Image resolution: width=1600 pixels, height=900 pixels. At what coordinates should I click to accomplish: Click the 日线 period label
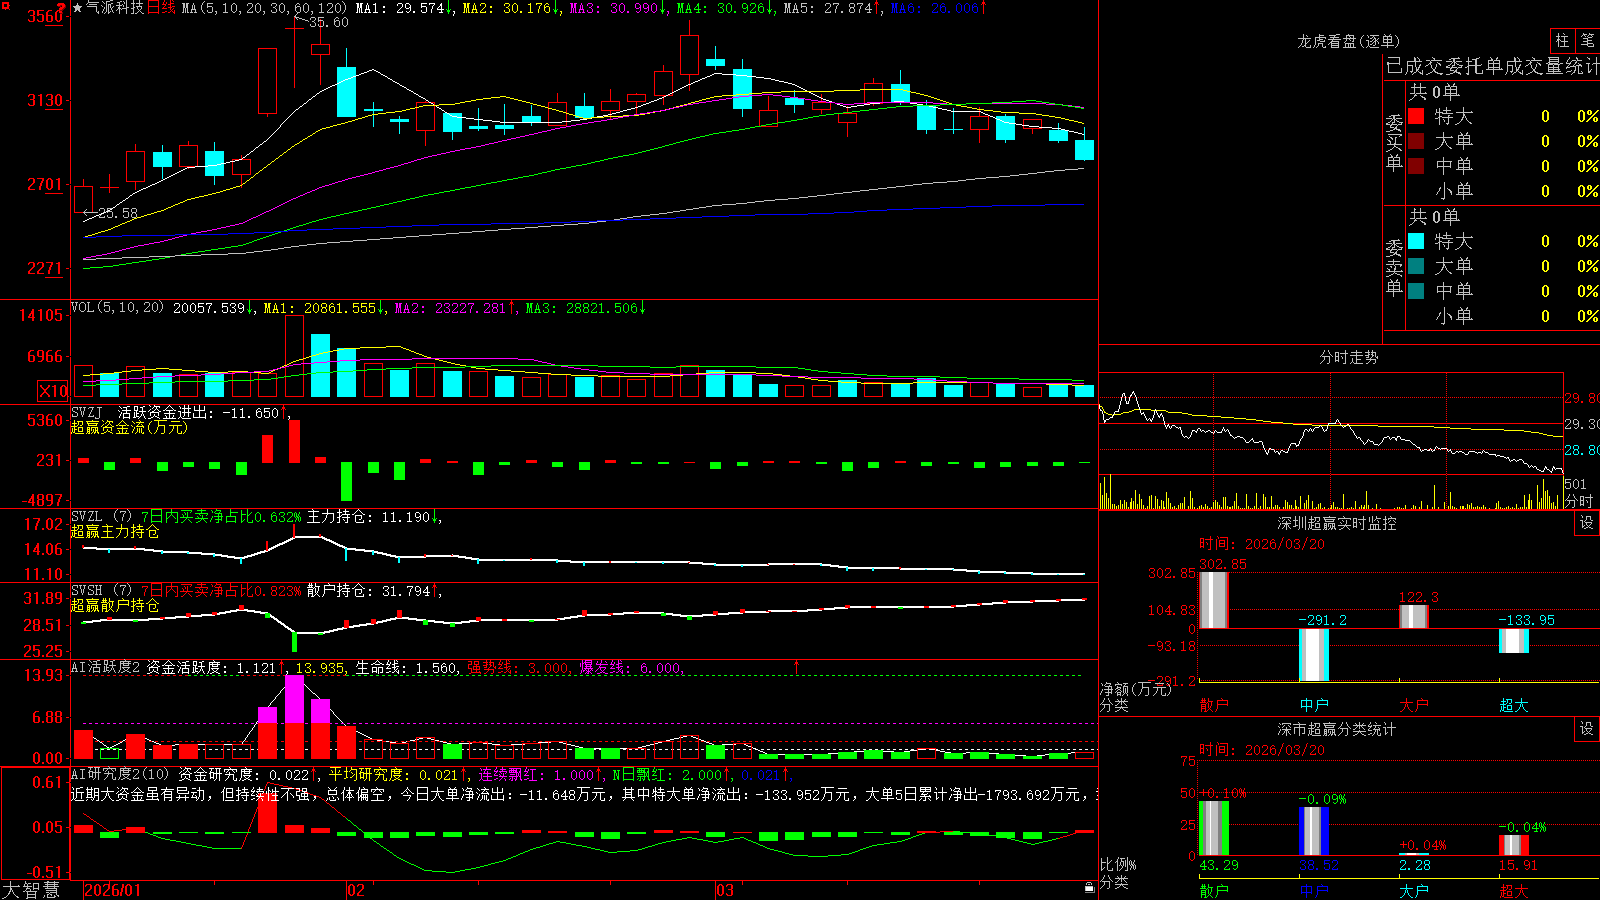(161, 8)
